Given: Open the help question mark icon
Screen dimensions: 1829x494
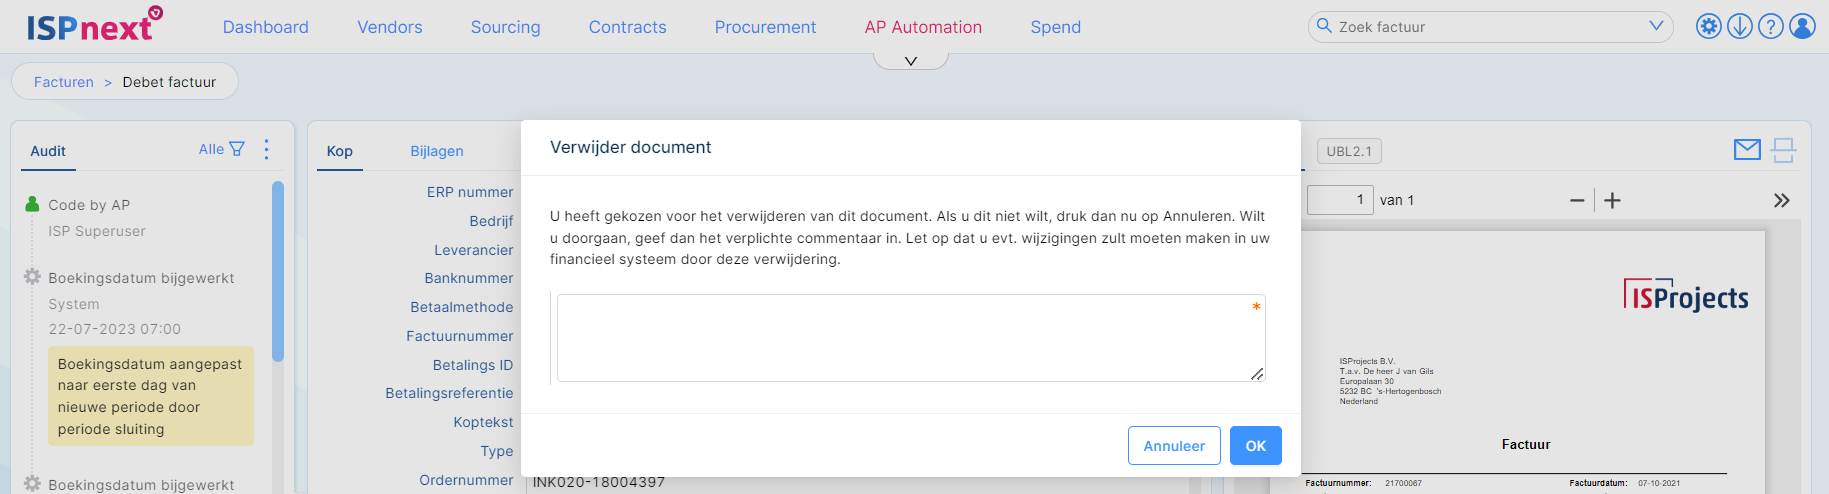Looking at the screenshot, I should click(1771, 26).
